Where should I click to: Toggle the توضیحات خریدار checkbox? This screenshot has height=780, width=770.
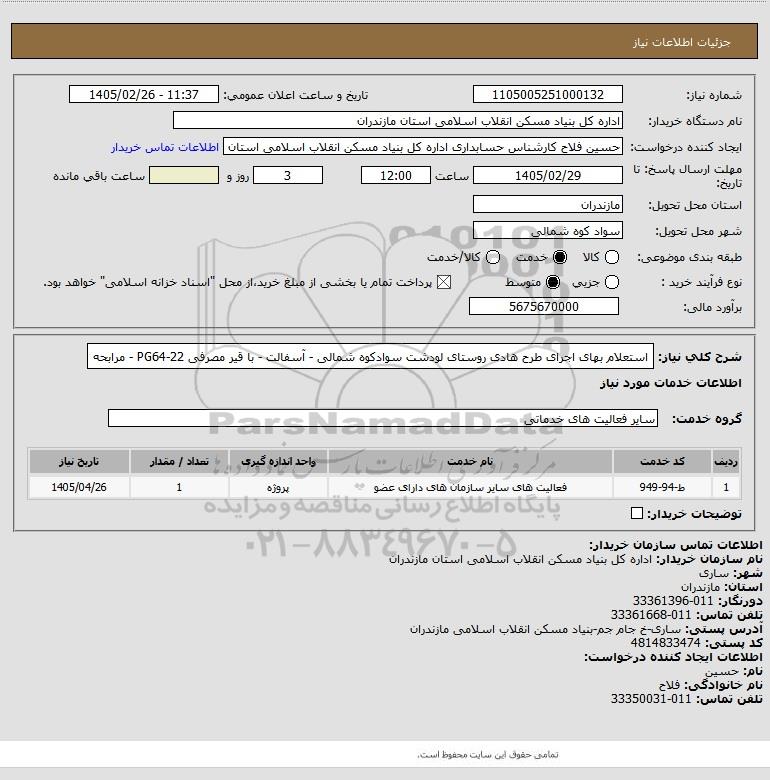coord(637,513)
